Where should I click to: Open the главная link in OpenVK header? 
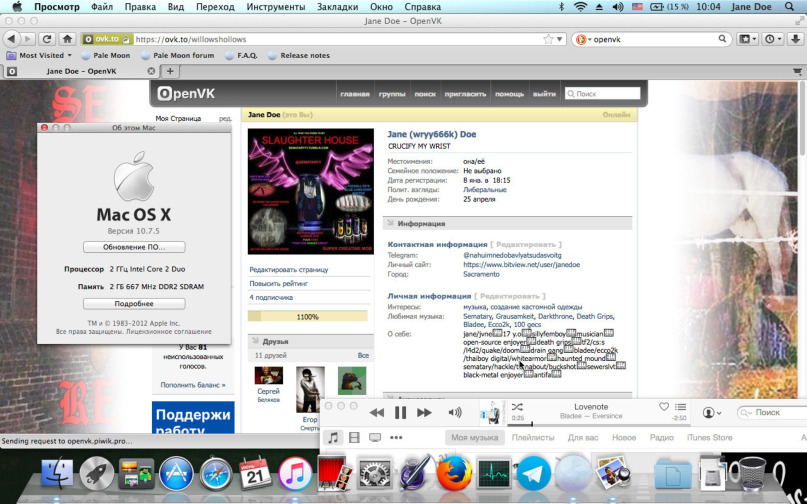coord(355,94)
